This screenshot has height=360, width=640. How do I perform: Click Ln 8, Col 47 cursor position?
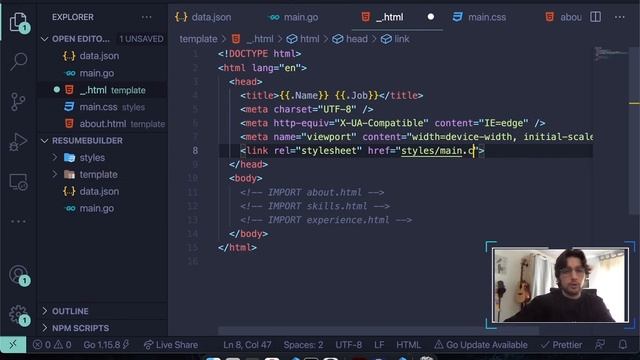click(247, 345)
